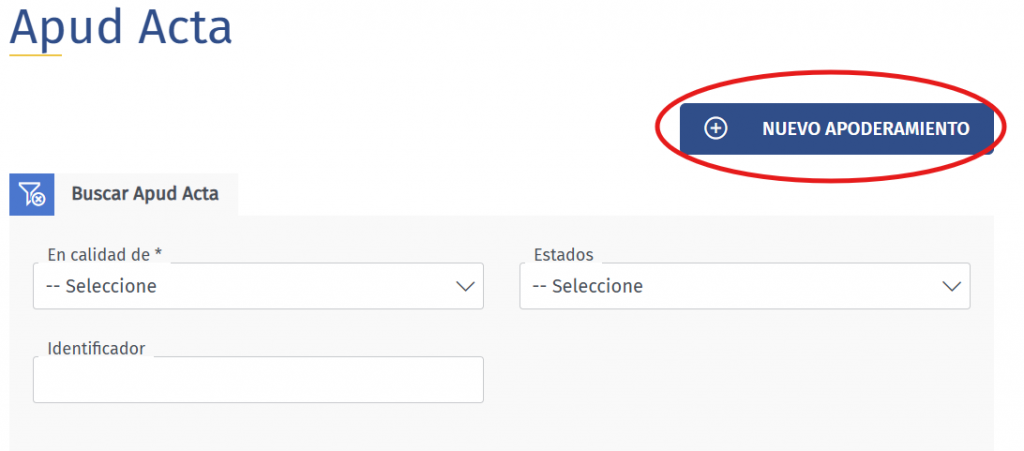Image resolution: width=1024 pixels, height=451 pixels.
Task: Open the En calidad de dropdown
Action: coord(258,286)
